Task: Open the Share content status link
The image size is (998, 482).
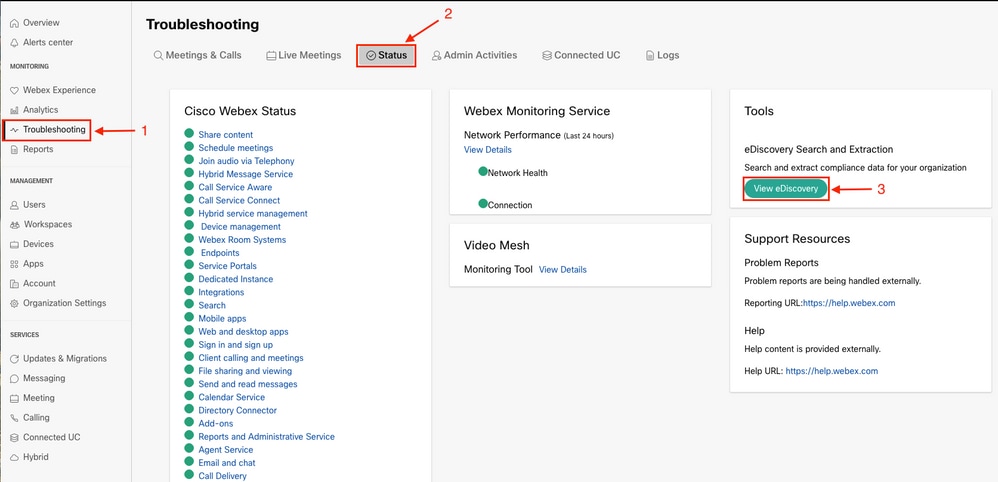Action: [x=225, y=135]
